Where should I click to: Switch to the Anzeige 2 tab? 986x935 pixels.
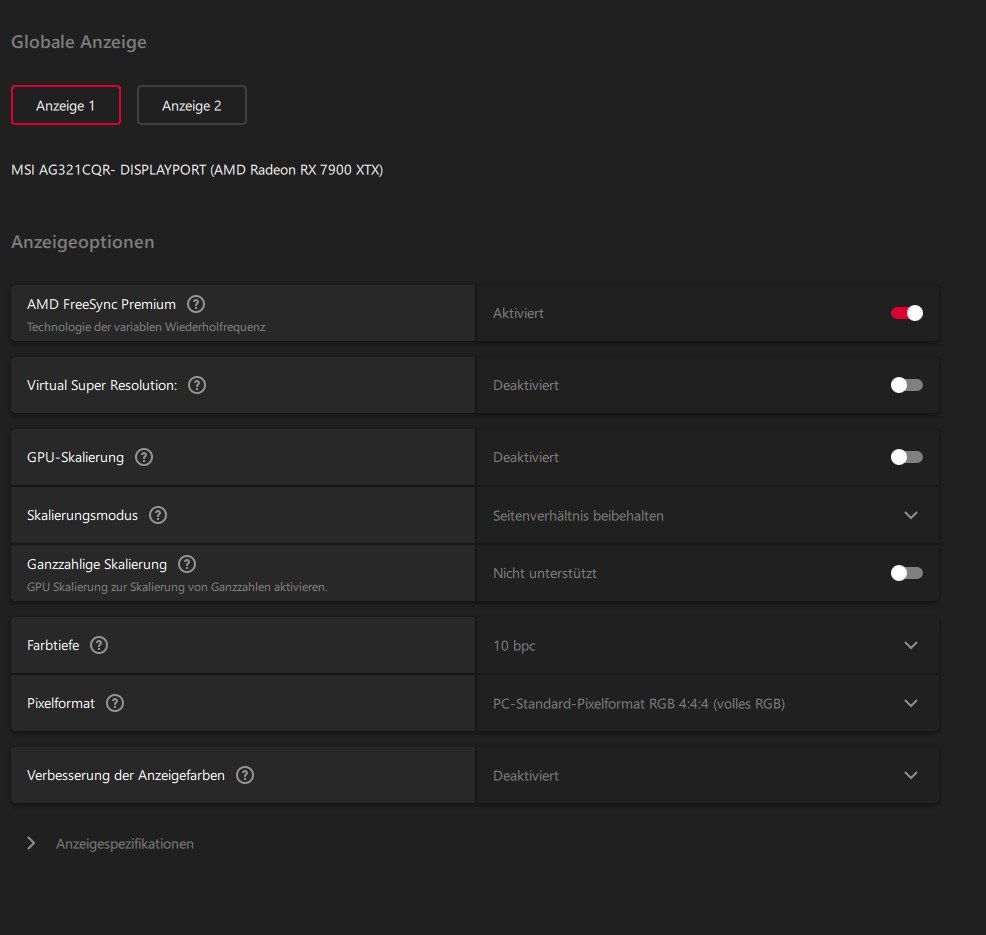coord(192,105)
